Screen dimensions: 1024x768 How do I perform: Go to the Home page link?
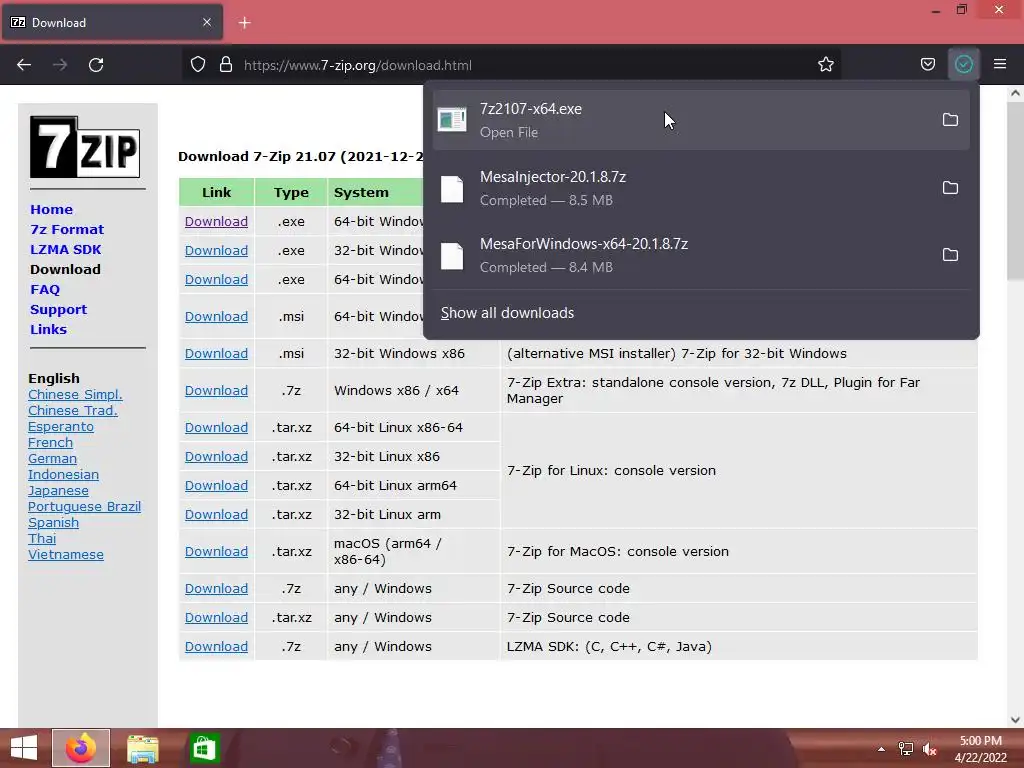(x=52, y=210)
